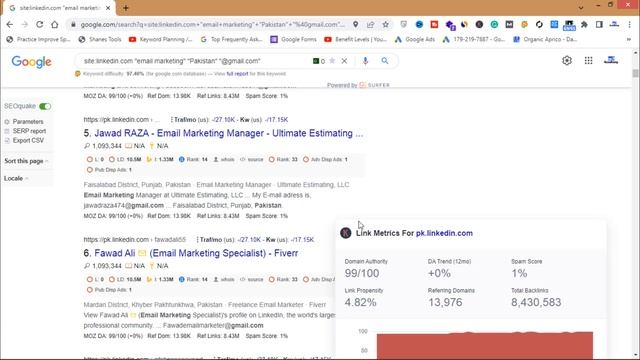Open Google settings gear
The height and width of the screenshot is (360, 640).
(x=567, y=60)
